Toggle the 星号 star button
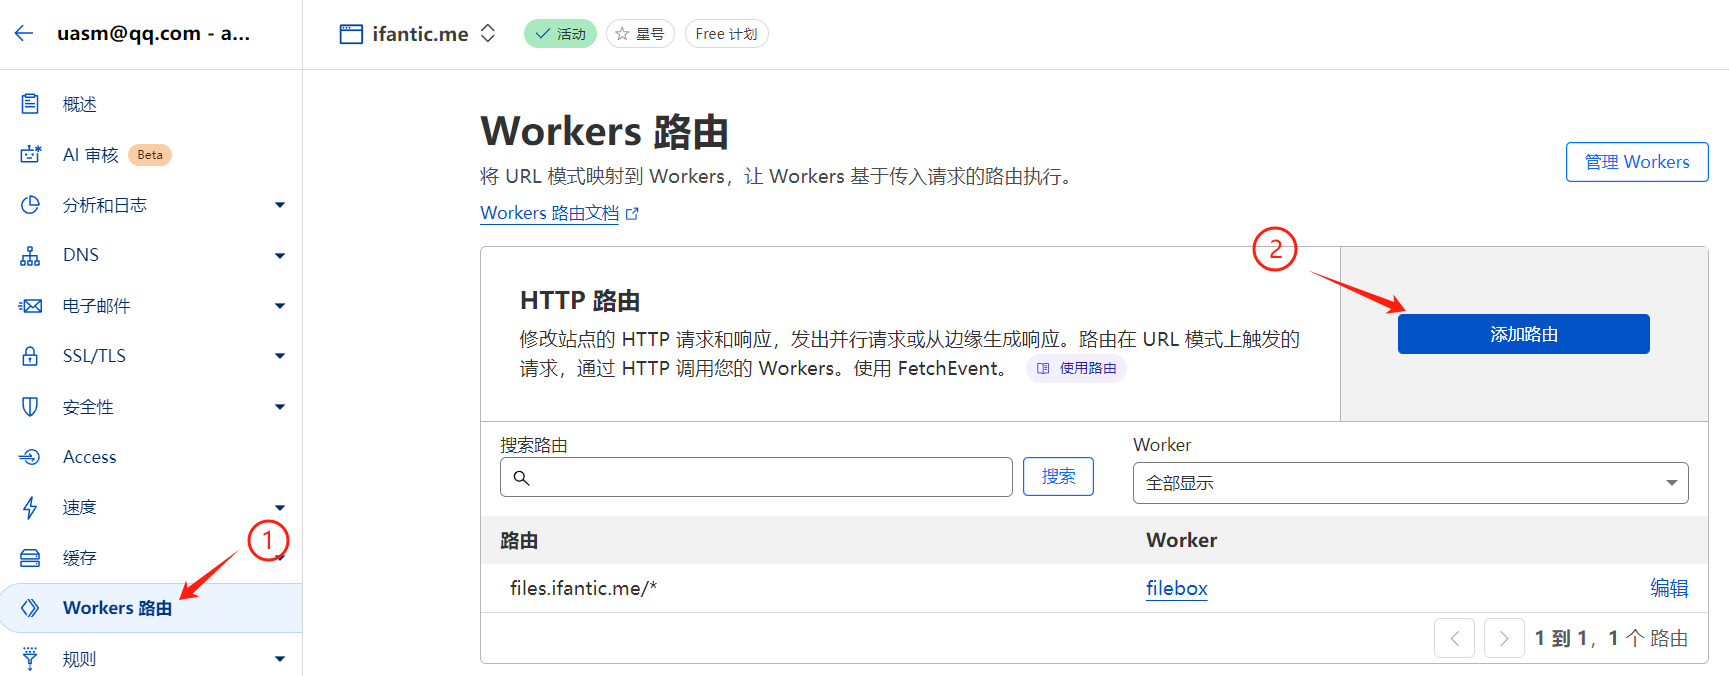Viewport: 1729px width, 676px height. coord(640,34)
